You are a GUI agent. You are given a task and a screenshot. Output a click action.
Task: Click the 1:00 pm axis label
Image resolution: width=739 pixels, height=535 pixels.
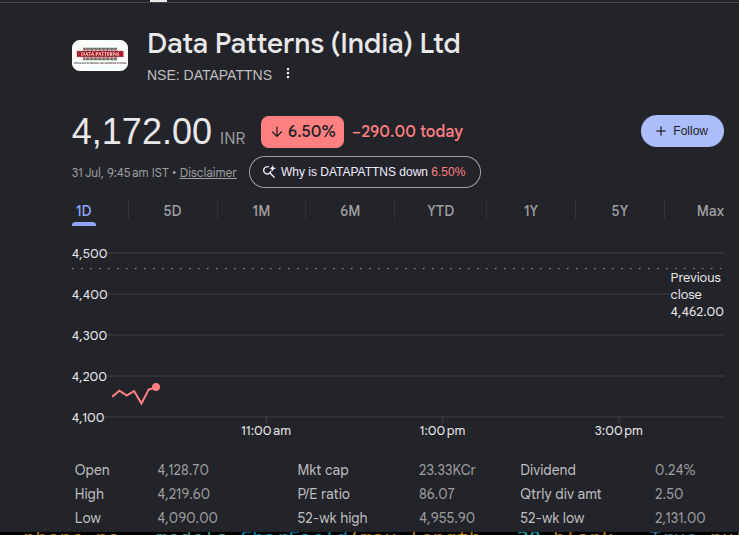point(442,431)
